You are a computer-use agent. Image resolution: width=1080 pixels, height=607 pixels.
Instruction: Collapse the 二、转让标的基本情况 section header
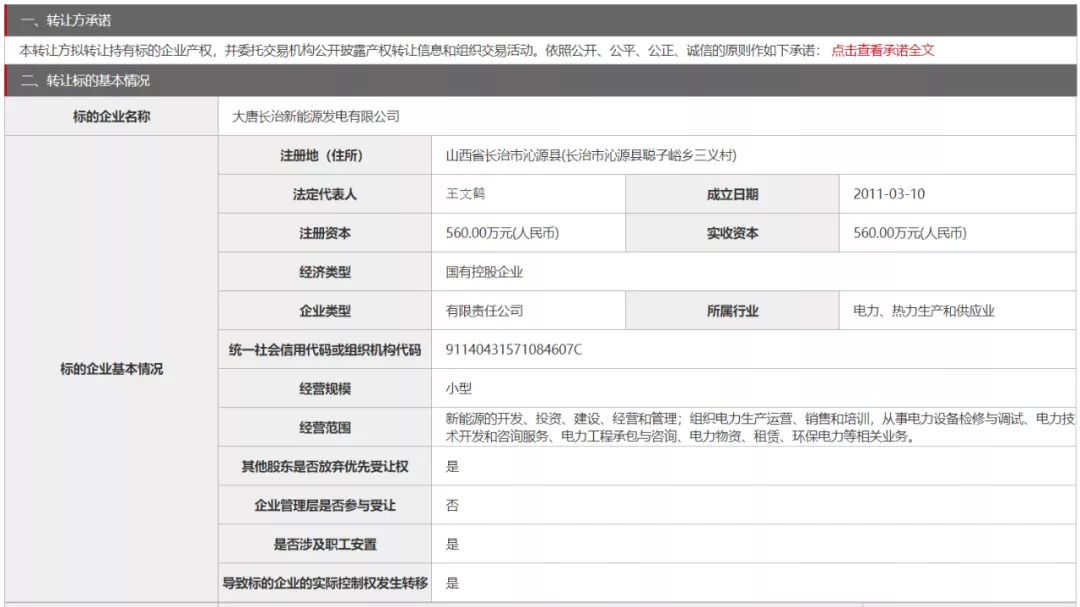click(x=85, y=81)
